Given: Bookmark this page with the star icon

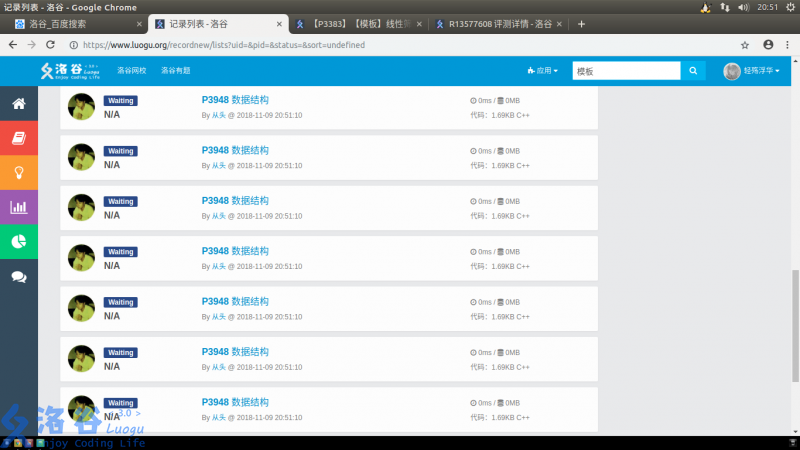Looking at the screenshot, I should pyautogui.click(x=745, y=45).
